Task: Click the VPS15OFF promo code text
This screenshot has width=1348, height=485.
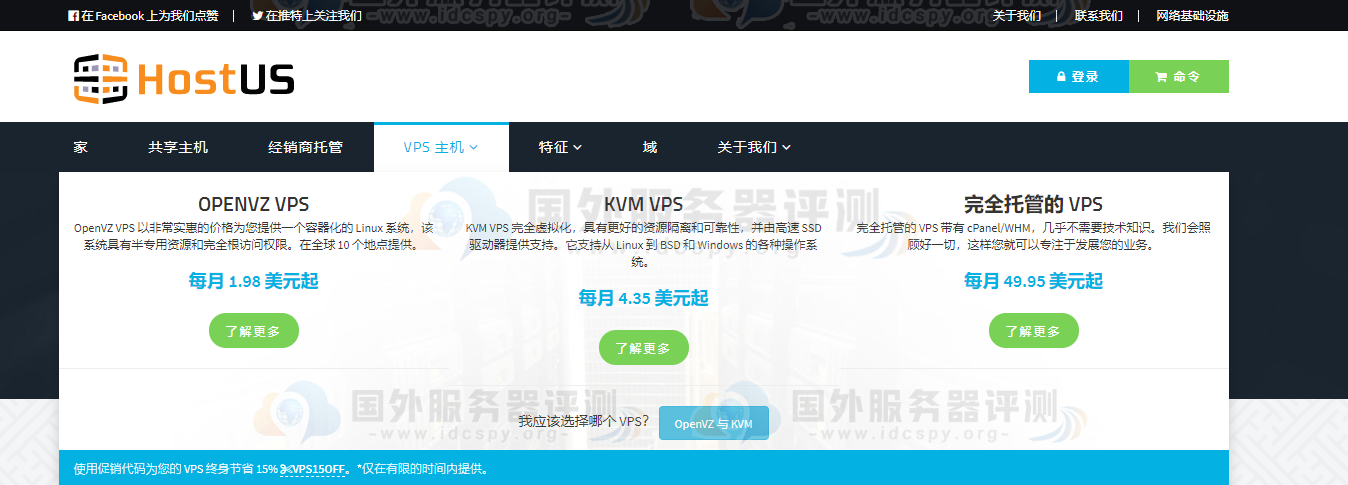Action: tap(319, 469)
